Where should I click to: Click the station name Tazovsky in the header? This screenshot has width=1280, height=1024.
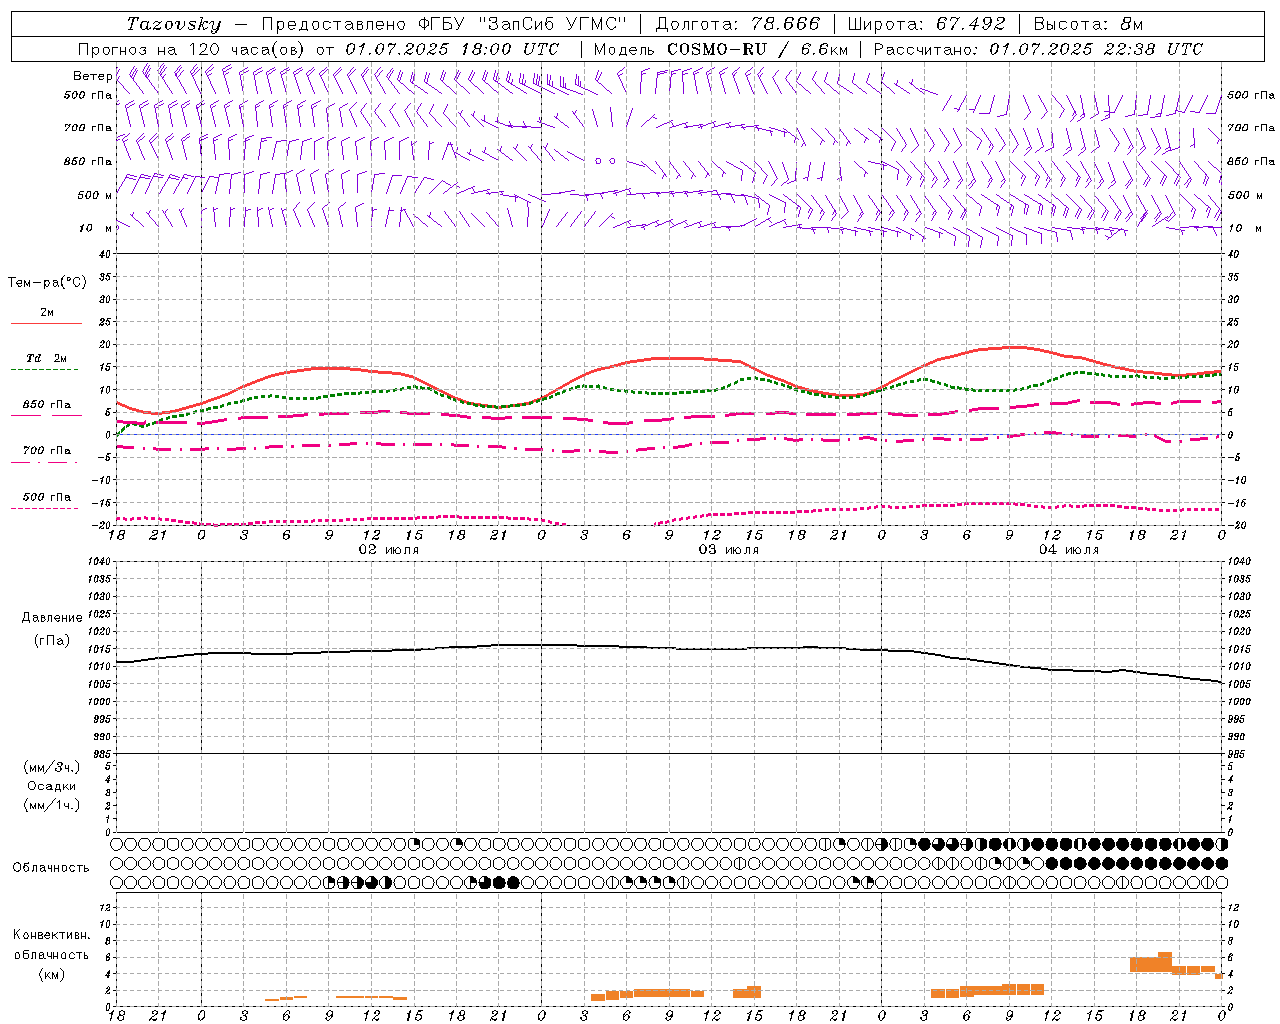coord(174,24)
